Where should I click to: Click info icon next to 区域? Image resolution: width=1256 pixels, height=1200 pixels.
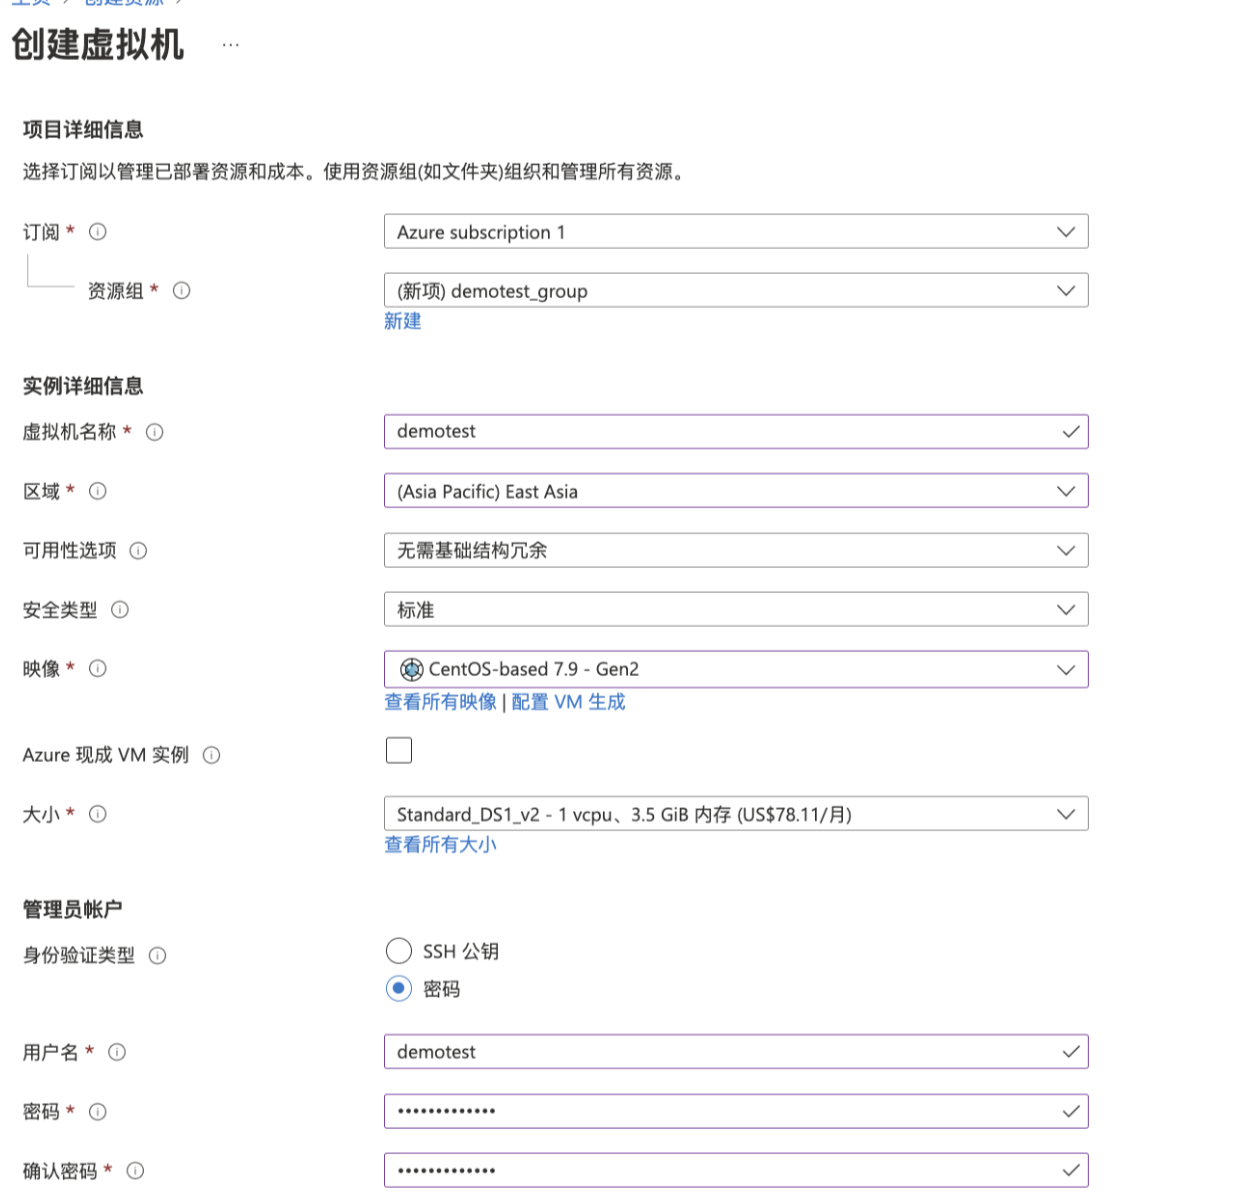pos(98,491)
